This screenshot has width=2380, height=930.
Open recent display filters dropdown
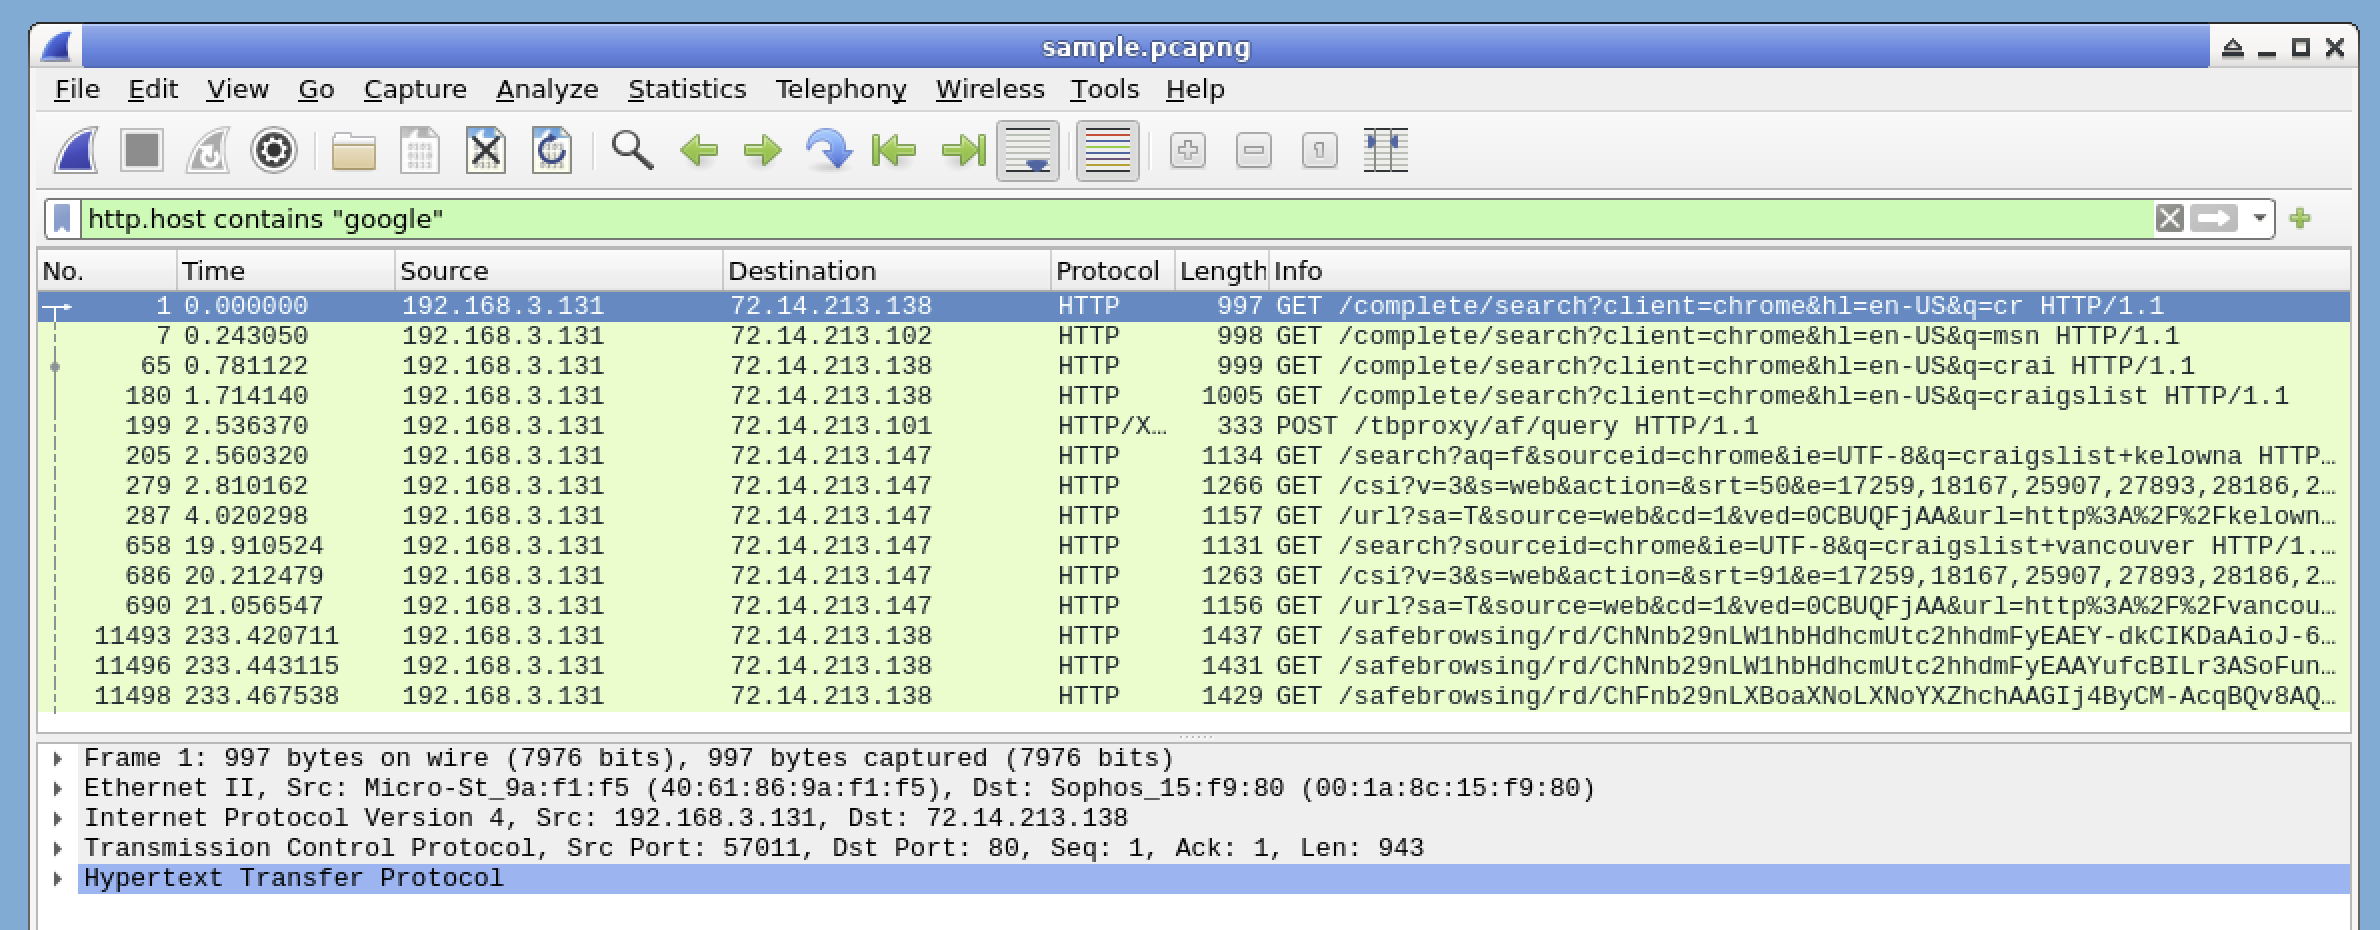(2258, 218)
